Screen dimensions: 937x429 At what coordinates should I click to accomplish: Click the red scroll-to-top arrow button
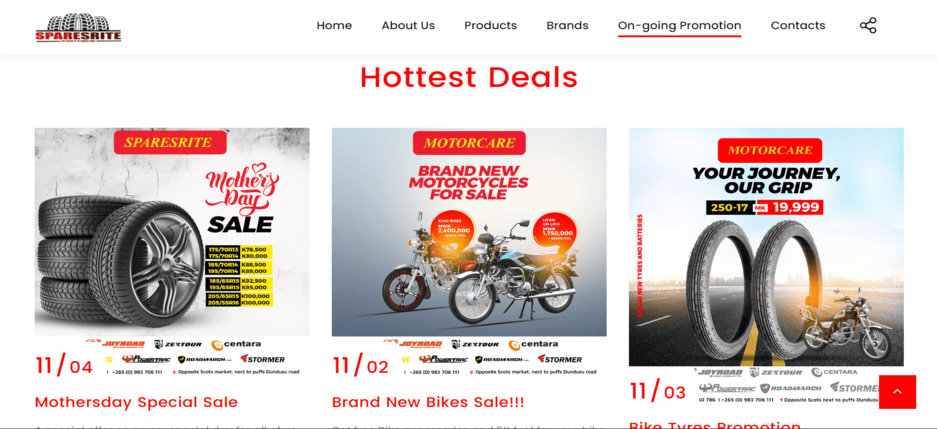tap(897, 392)
